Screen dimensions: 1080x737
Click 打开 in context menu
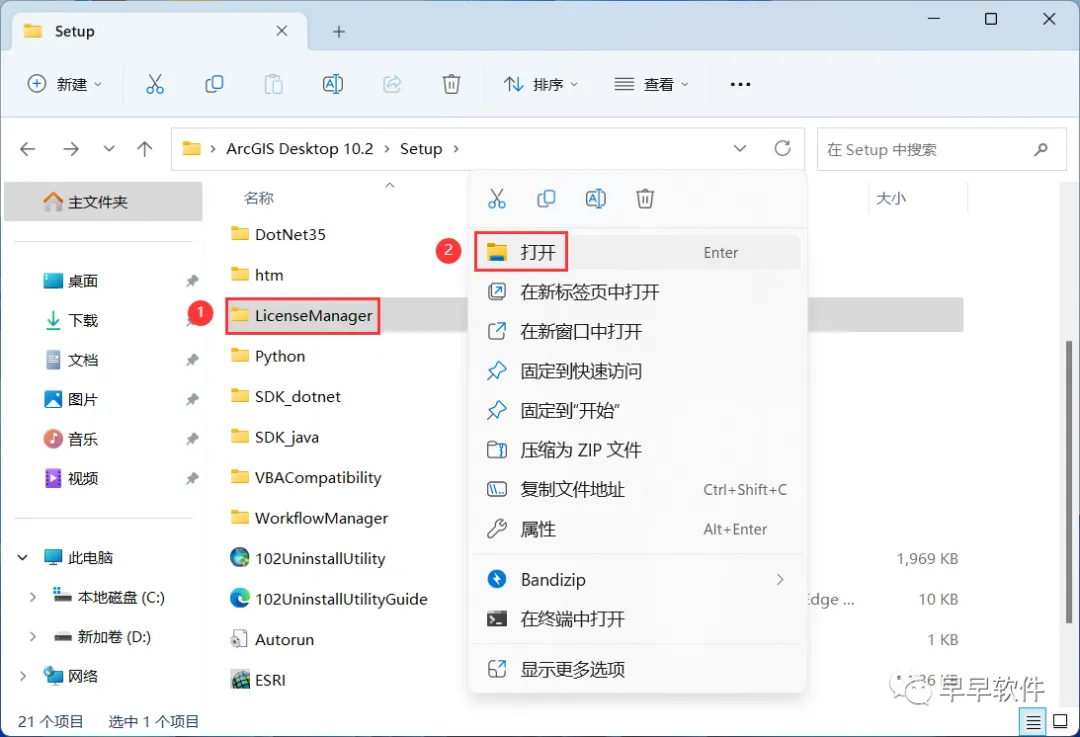pos(637,253)
